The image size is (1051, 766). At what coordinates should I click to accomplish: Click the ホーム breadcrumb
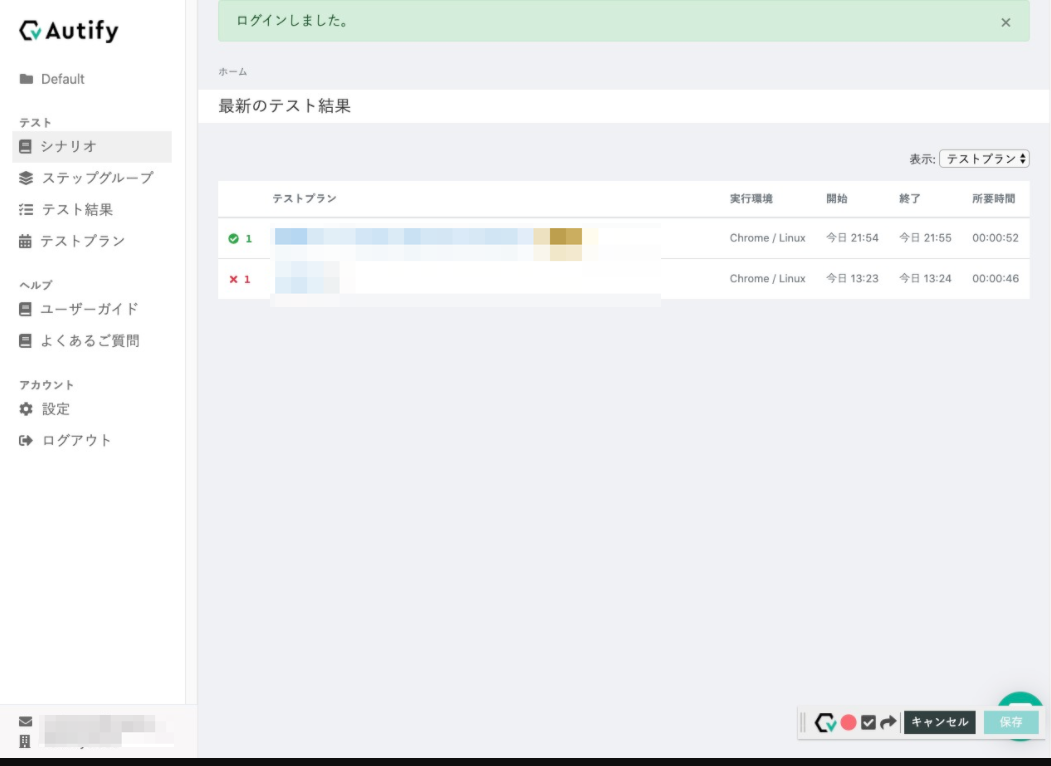pos(233,72)
